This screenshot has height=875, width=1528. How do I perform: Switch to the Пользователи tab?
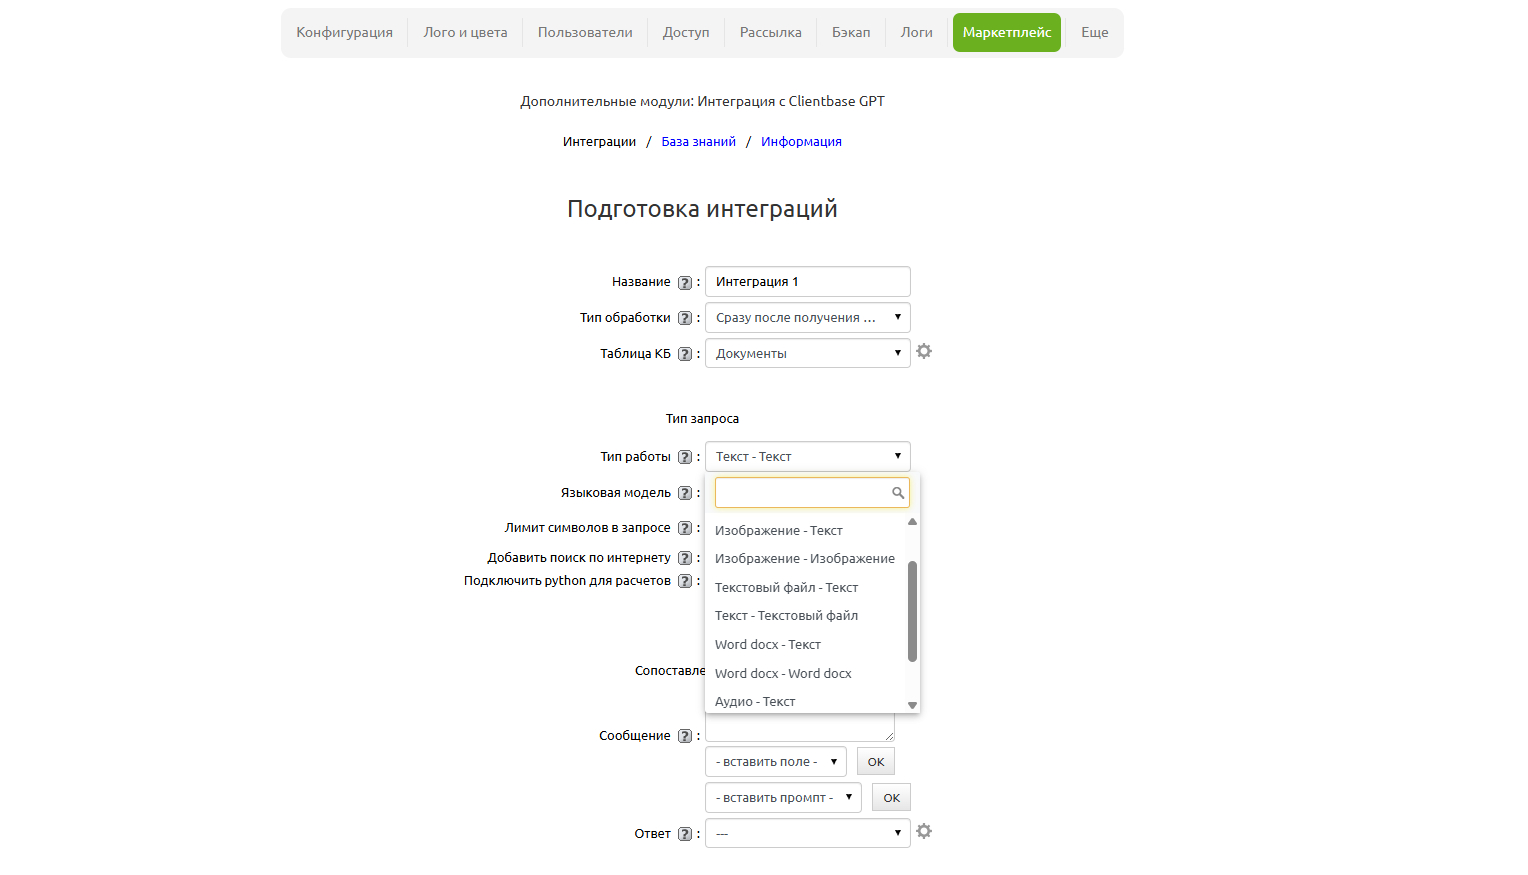coord(585,32)
